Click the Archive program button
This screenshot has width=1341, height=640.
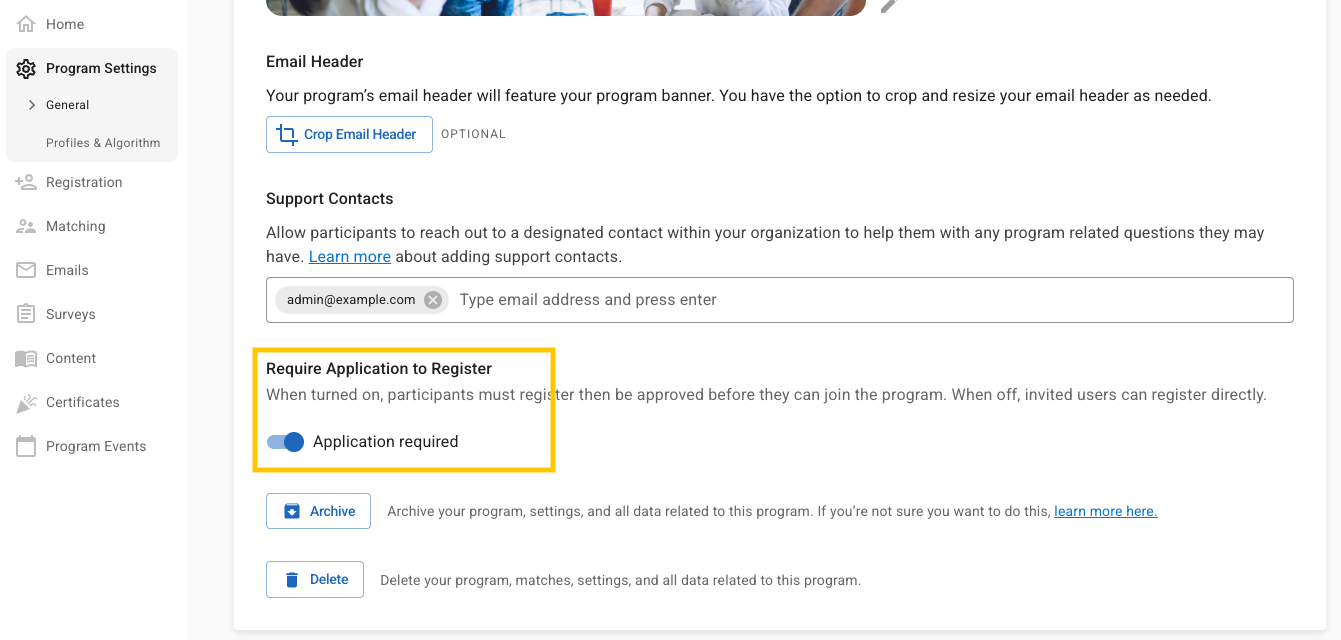click(x=318, y=511)
